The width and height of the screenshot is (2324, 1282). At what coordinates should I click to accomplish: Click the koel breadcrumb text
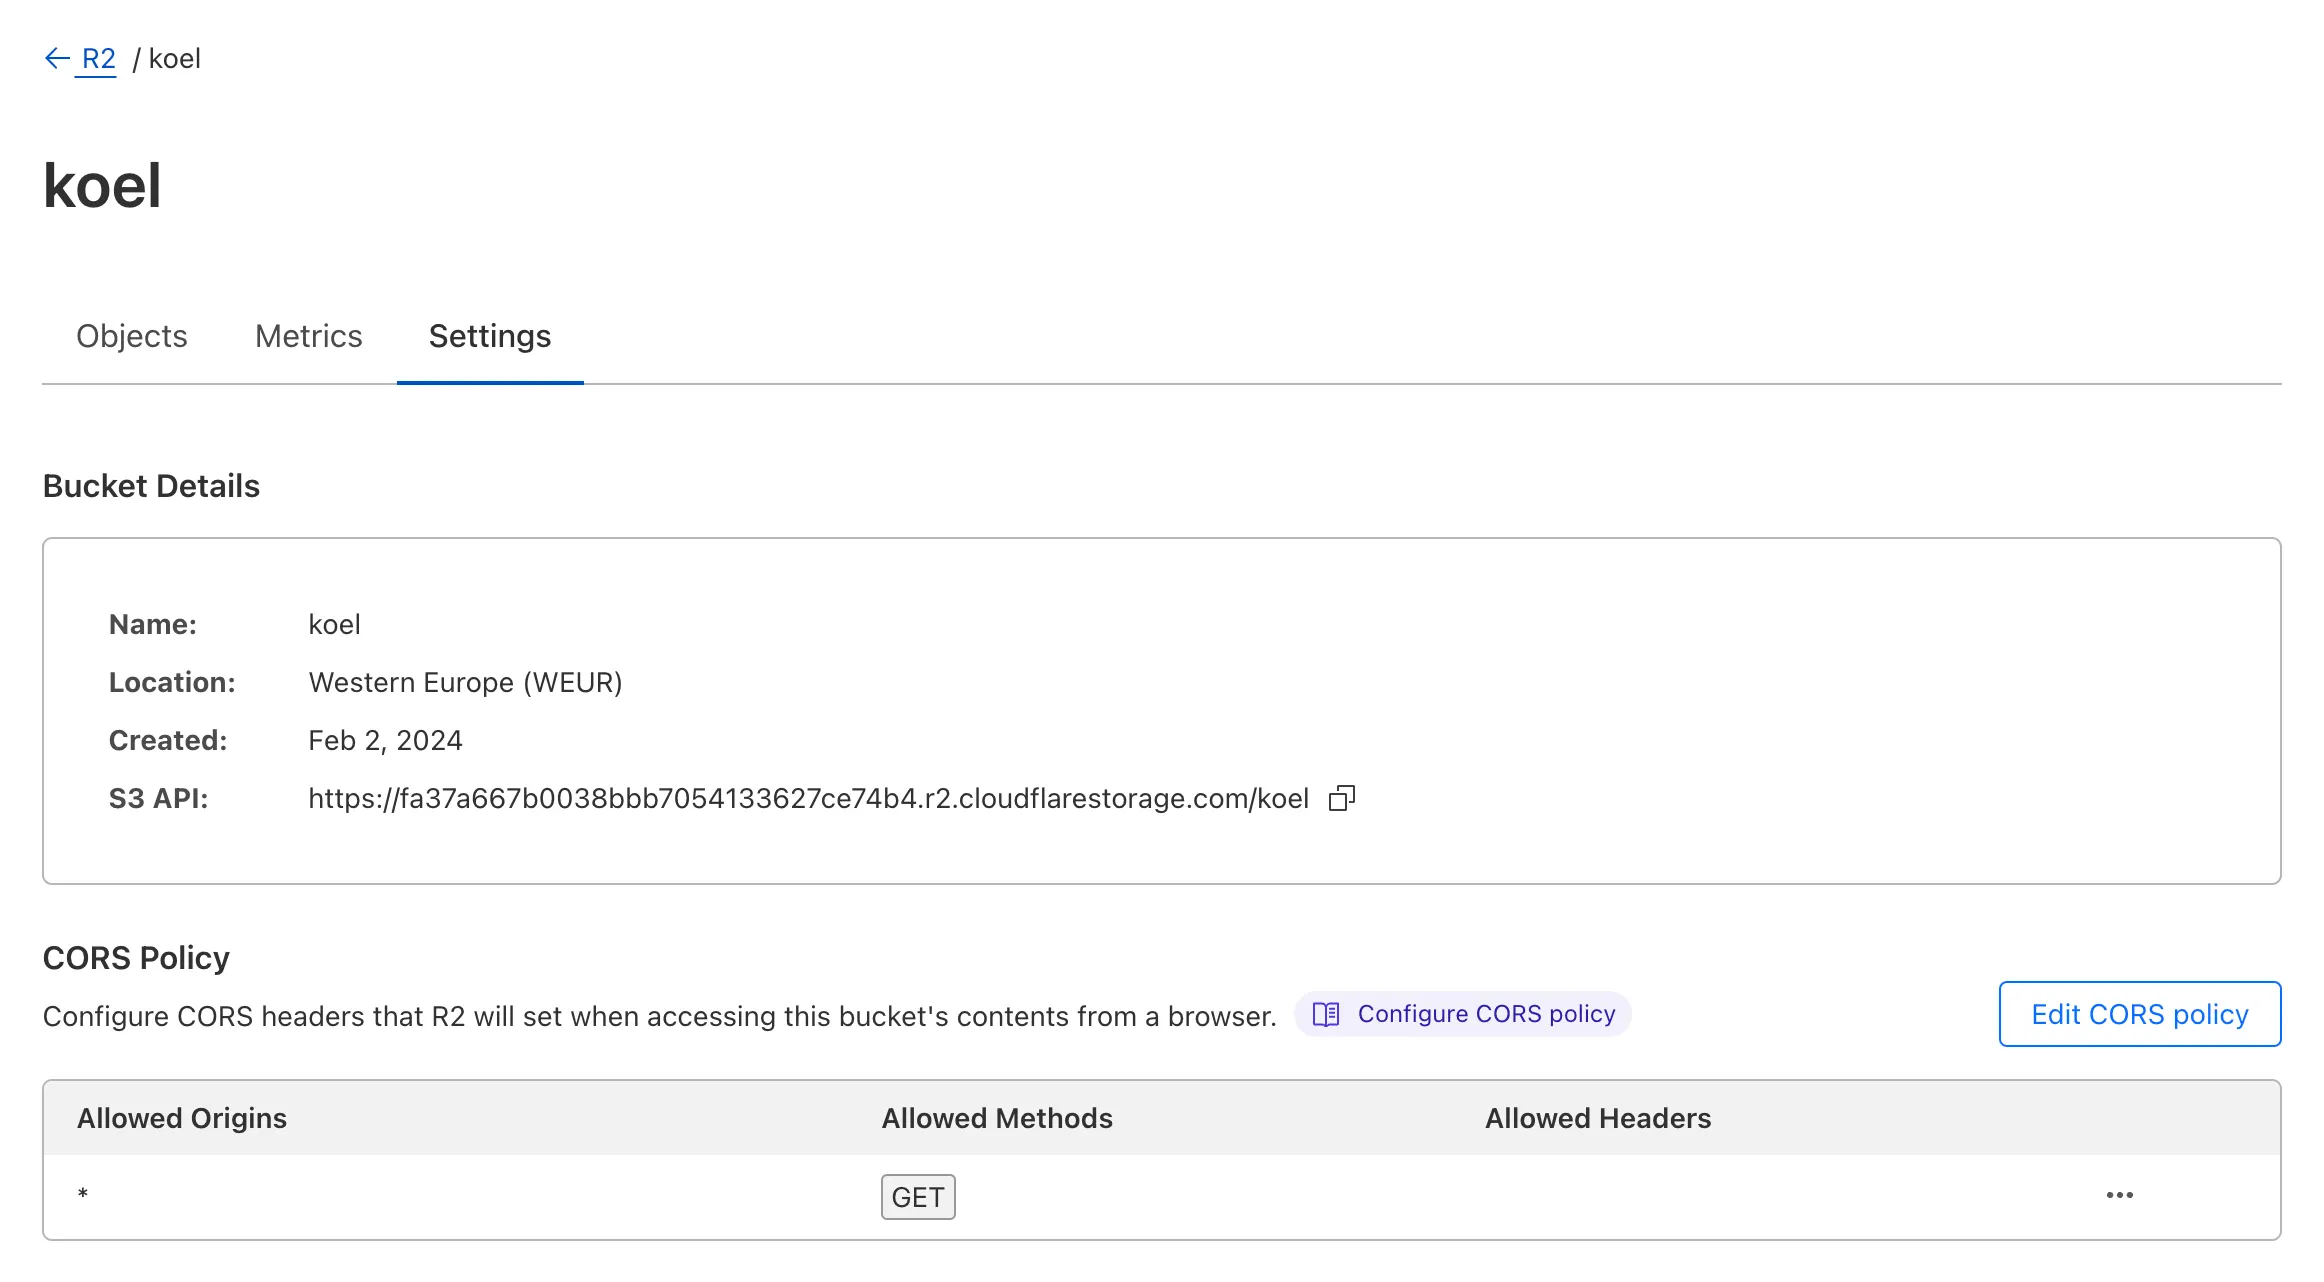click(175, 59)
